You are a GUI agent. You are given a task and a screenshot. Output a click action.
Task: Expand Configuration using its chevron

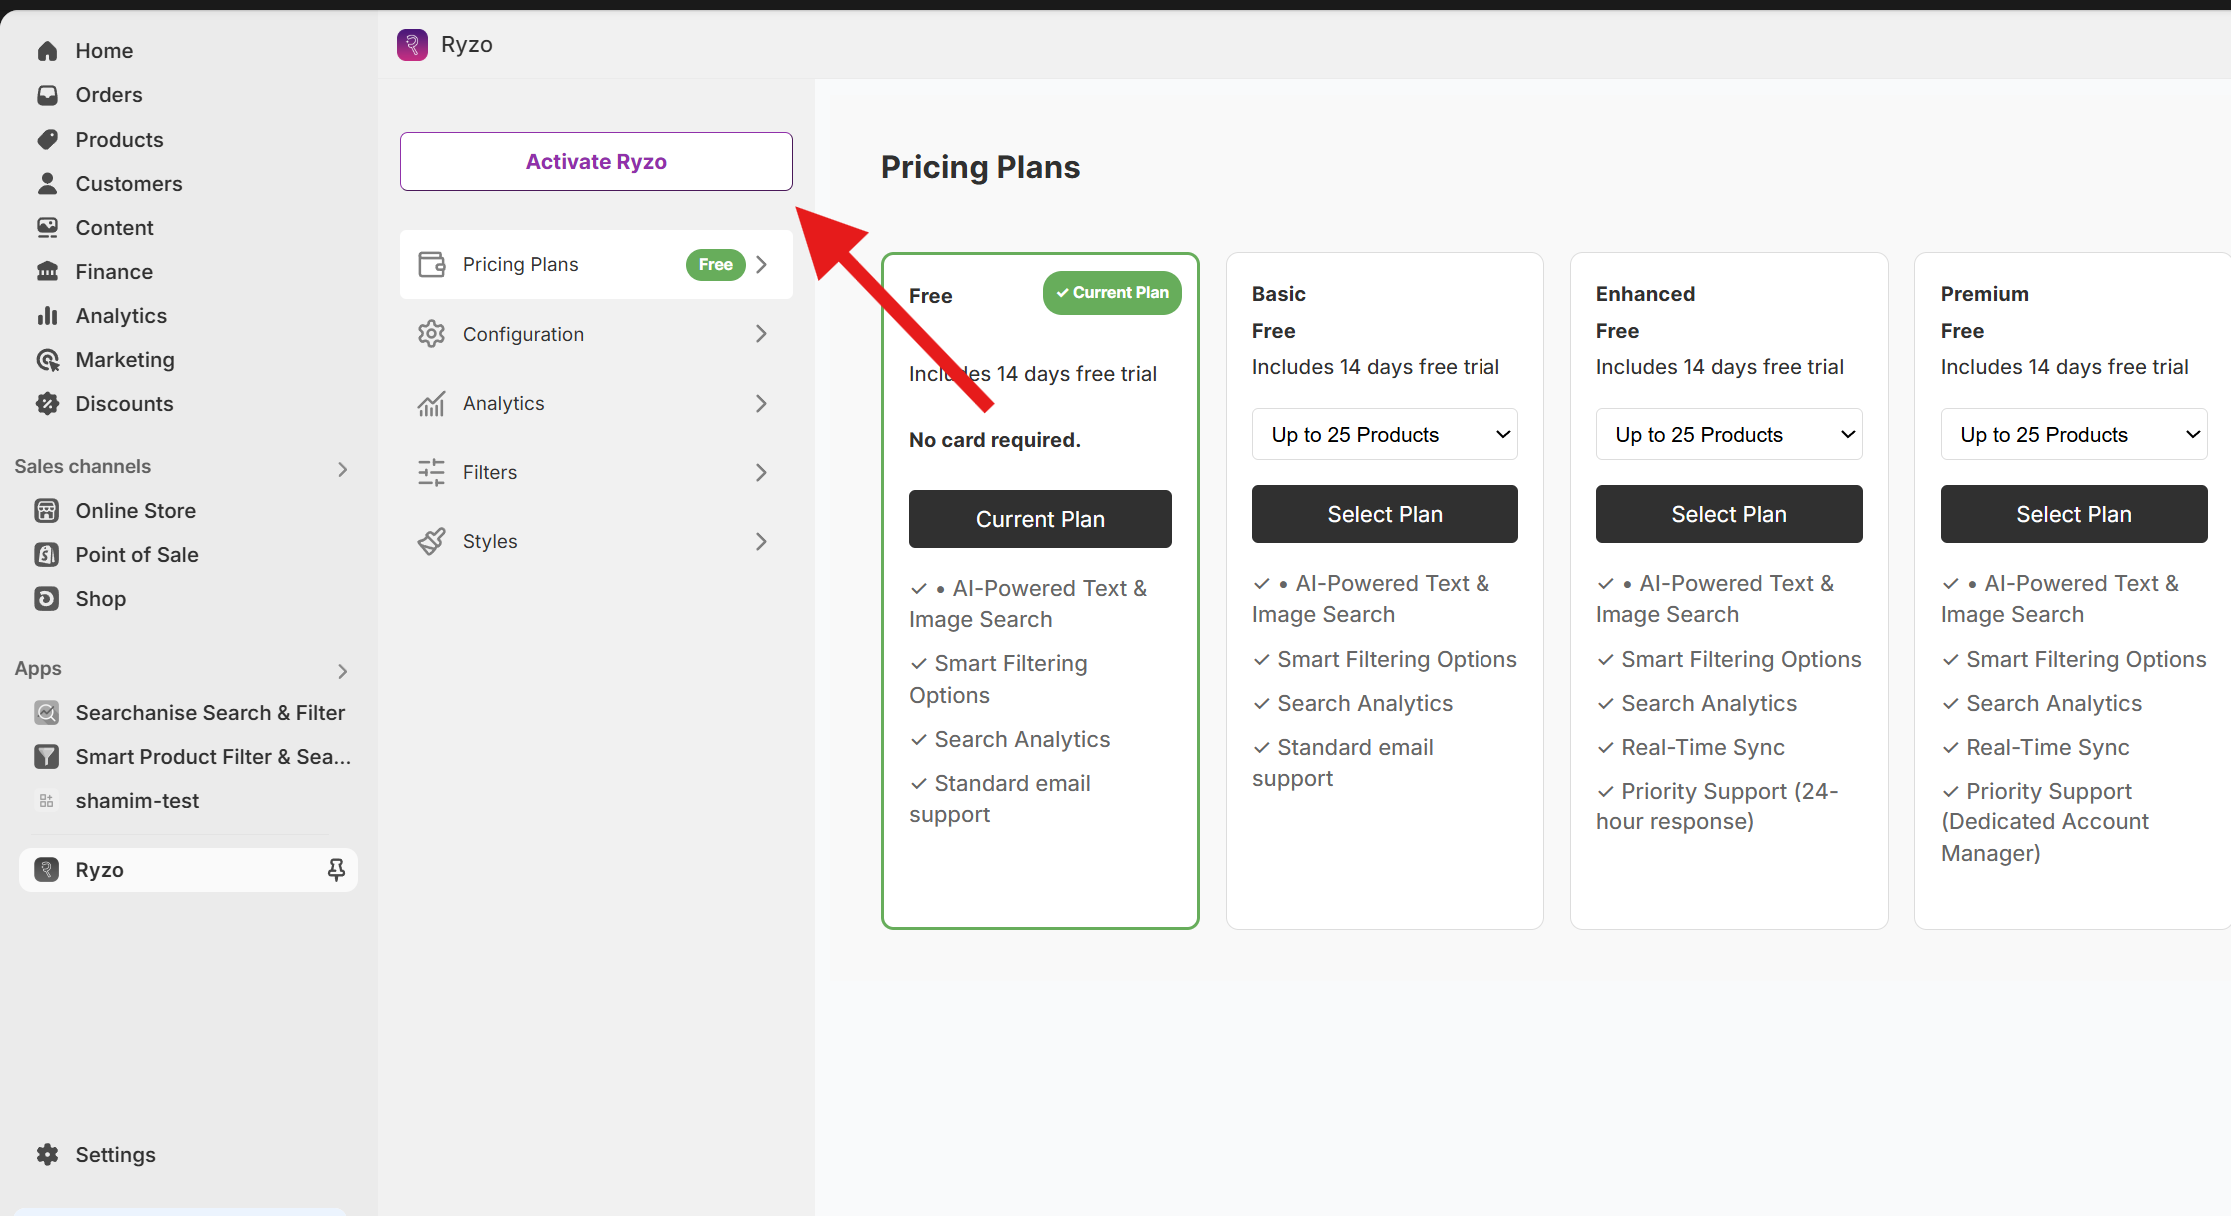coord(762,334)
